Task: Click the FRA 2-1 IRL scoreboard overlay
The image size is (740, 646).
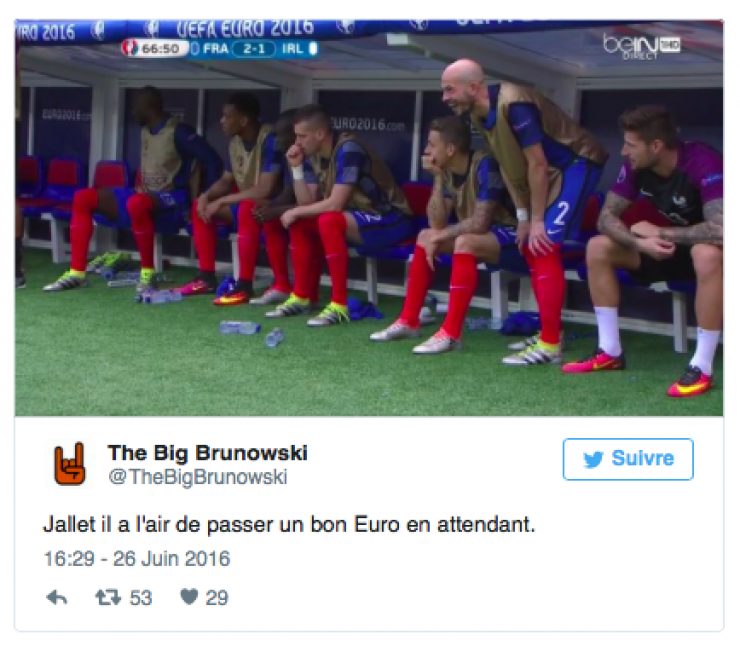Action: point(255,49)
